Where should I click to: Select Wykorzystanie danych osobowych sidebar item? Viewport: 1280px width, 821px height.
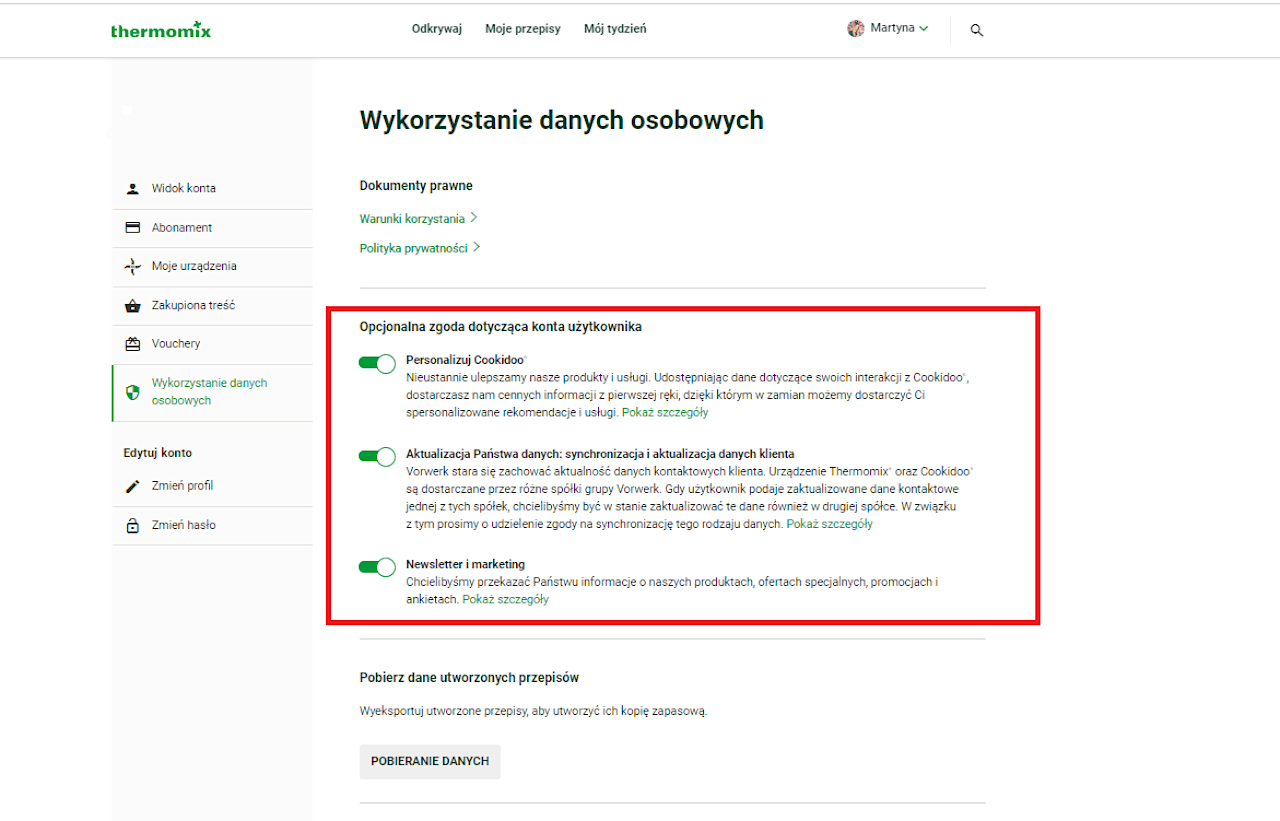[212, 392]
